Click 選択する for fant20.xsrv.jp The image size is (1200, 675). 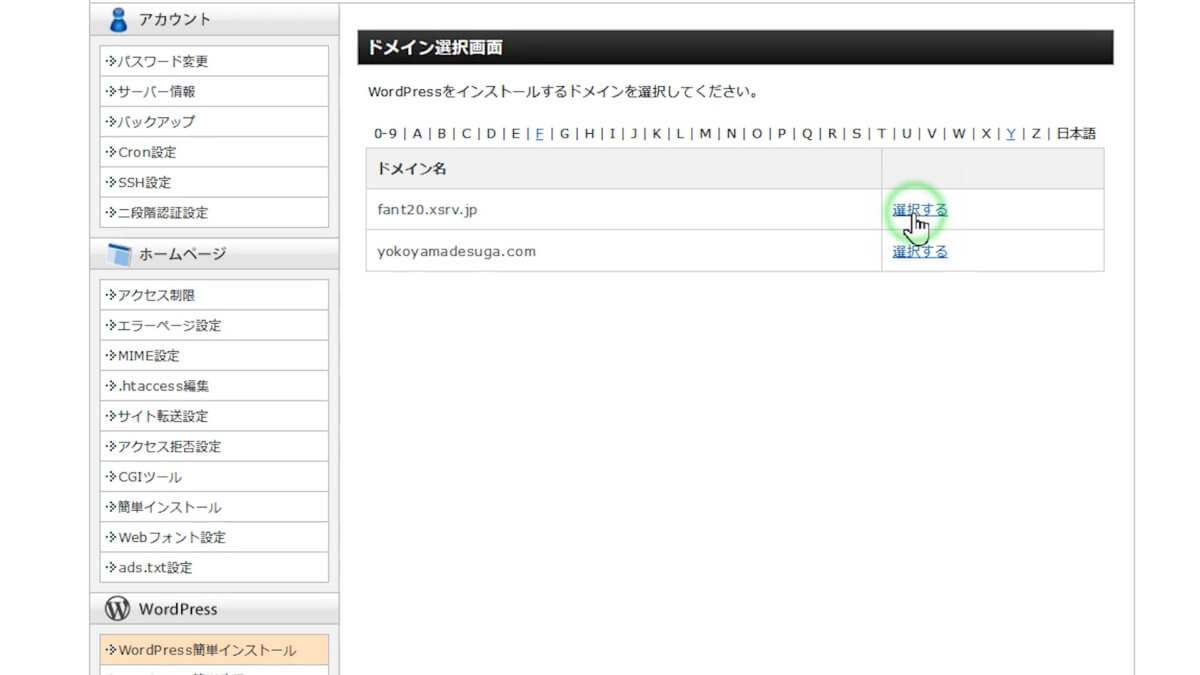(920, 210)
